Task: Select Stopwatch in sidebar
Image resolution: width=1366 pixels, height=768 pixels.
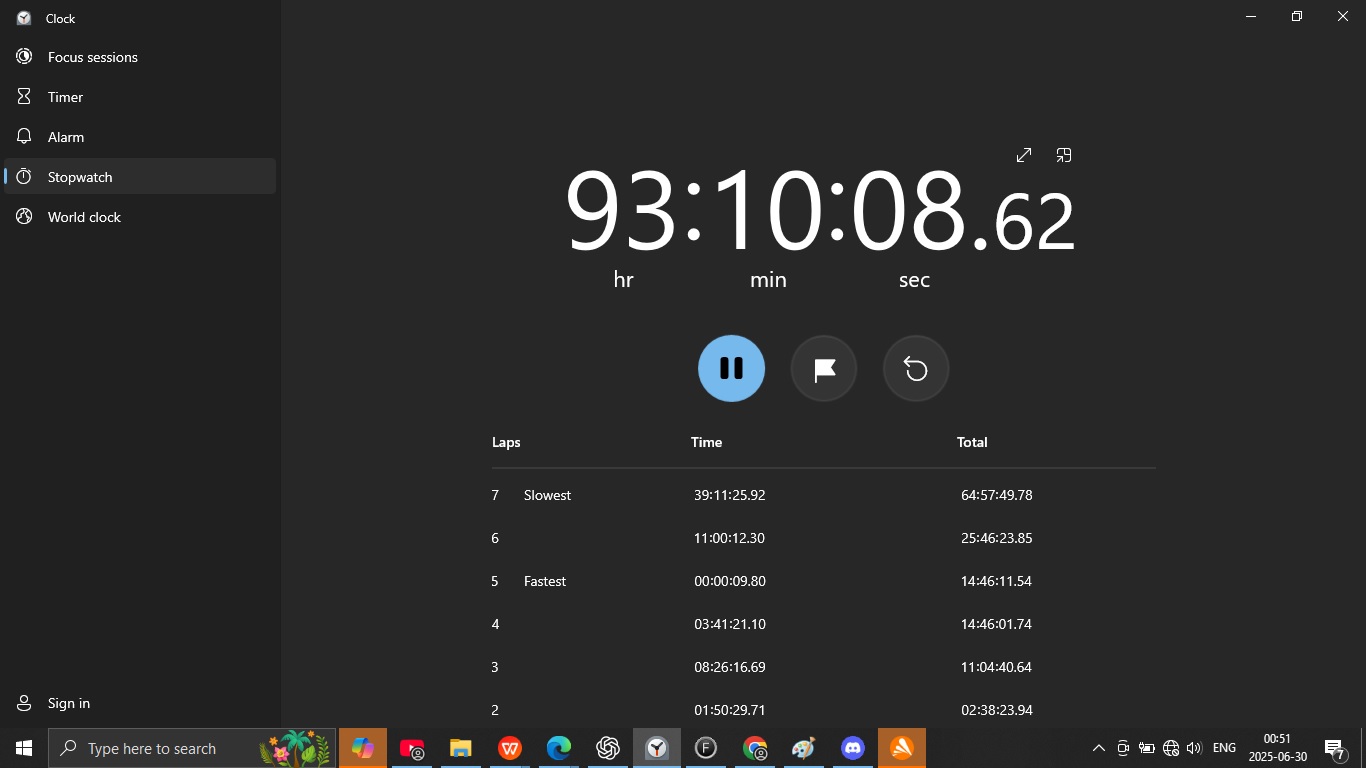Action: point(140,177)
